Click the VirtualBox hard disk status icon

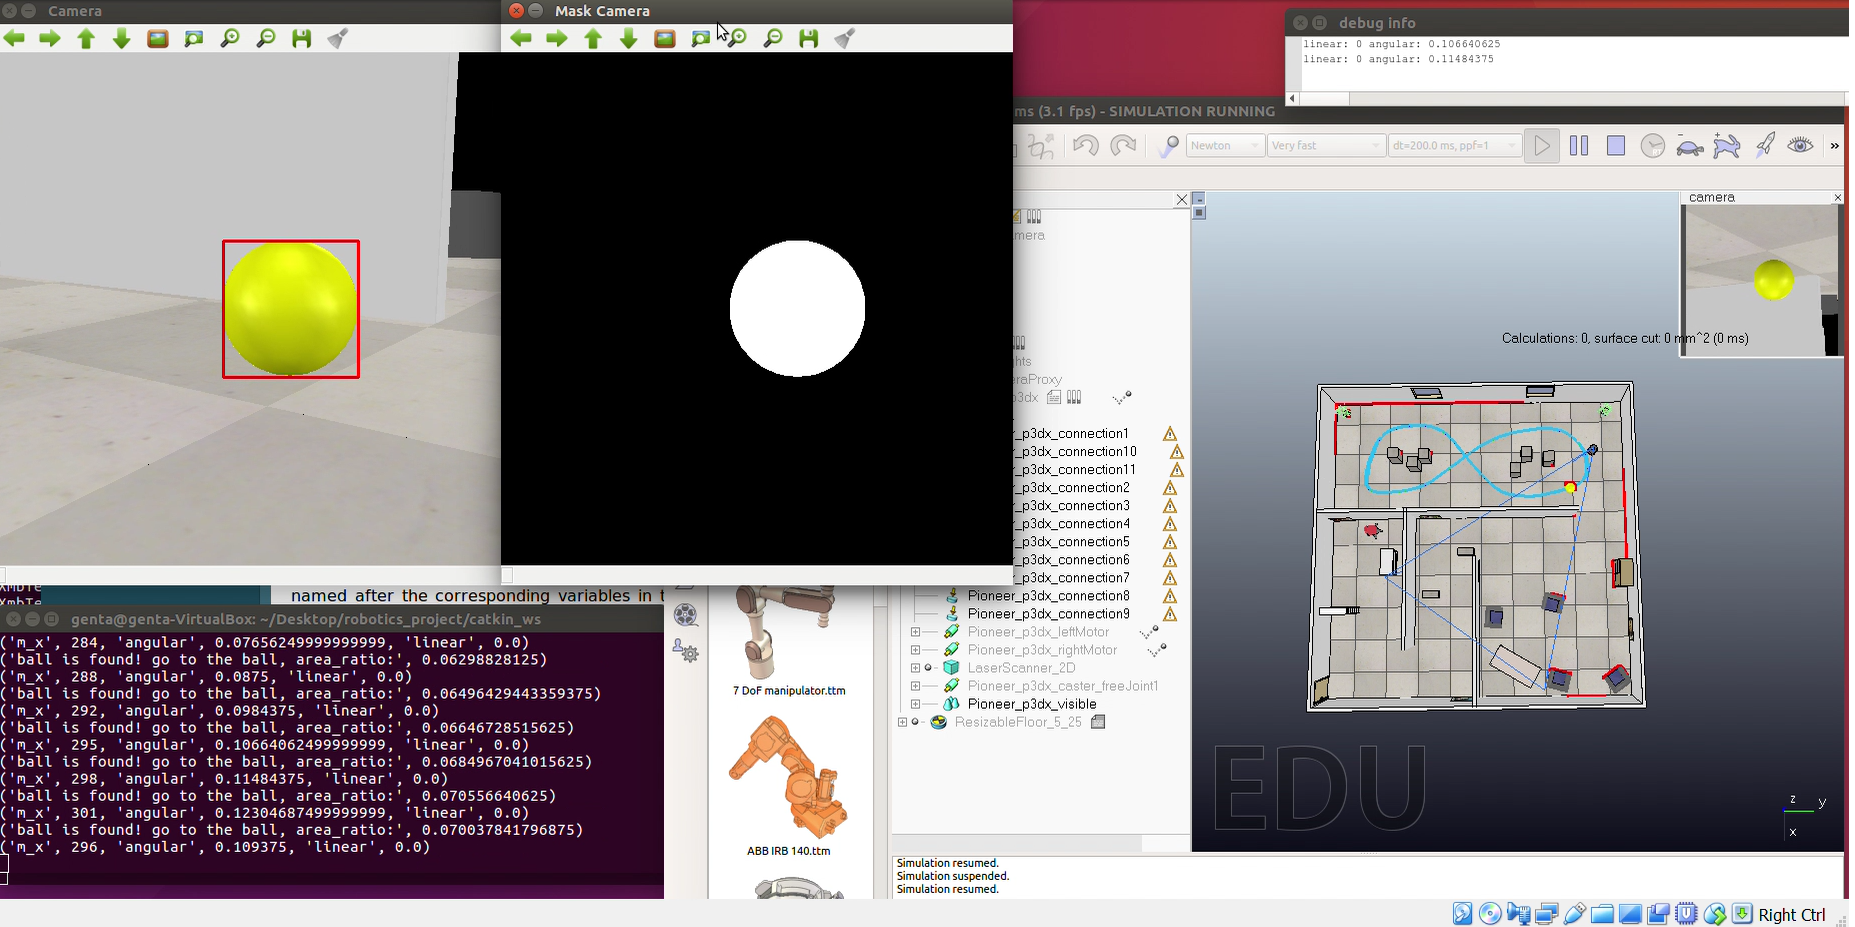(x=1462, y=914)
